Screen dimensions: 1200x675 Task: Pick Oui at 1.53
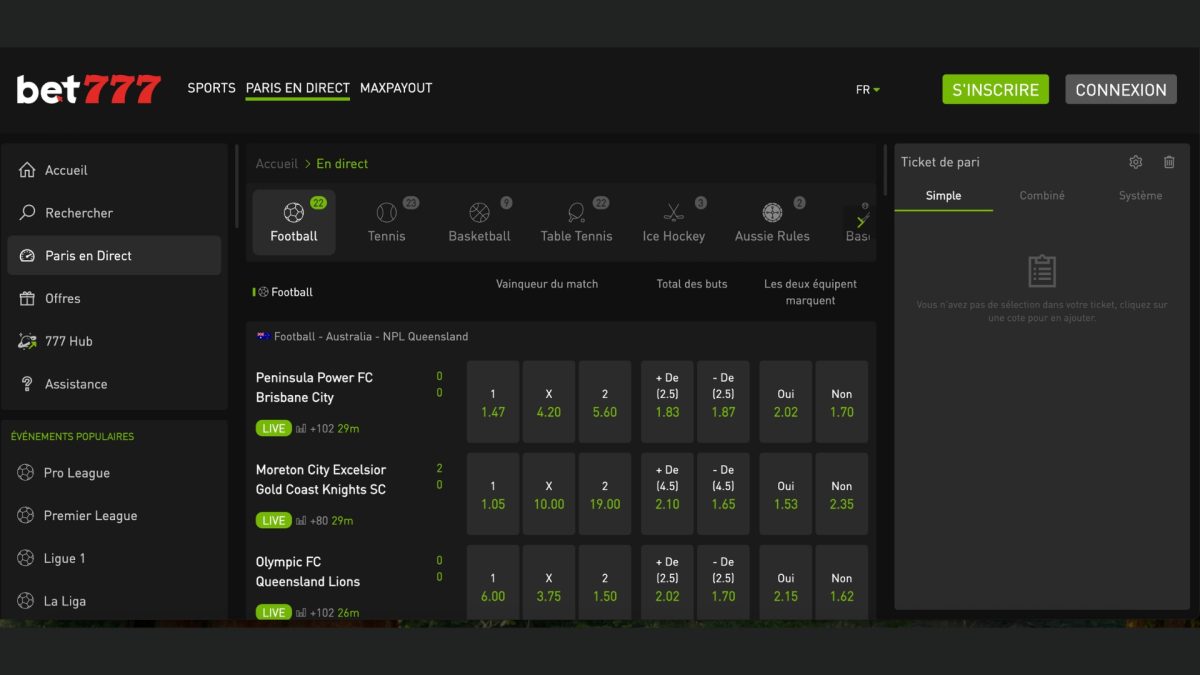click(786, 494)
